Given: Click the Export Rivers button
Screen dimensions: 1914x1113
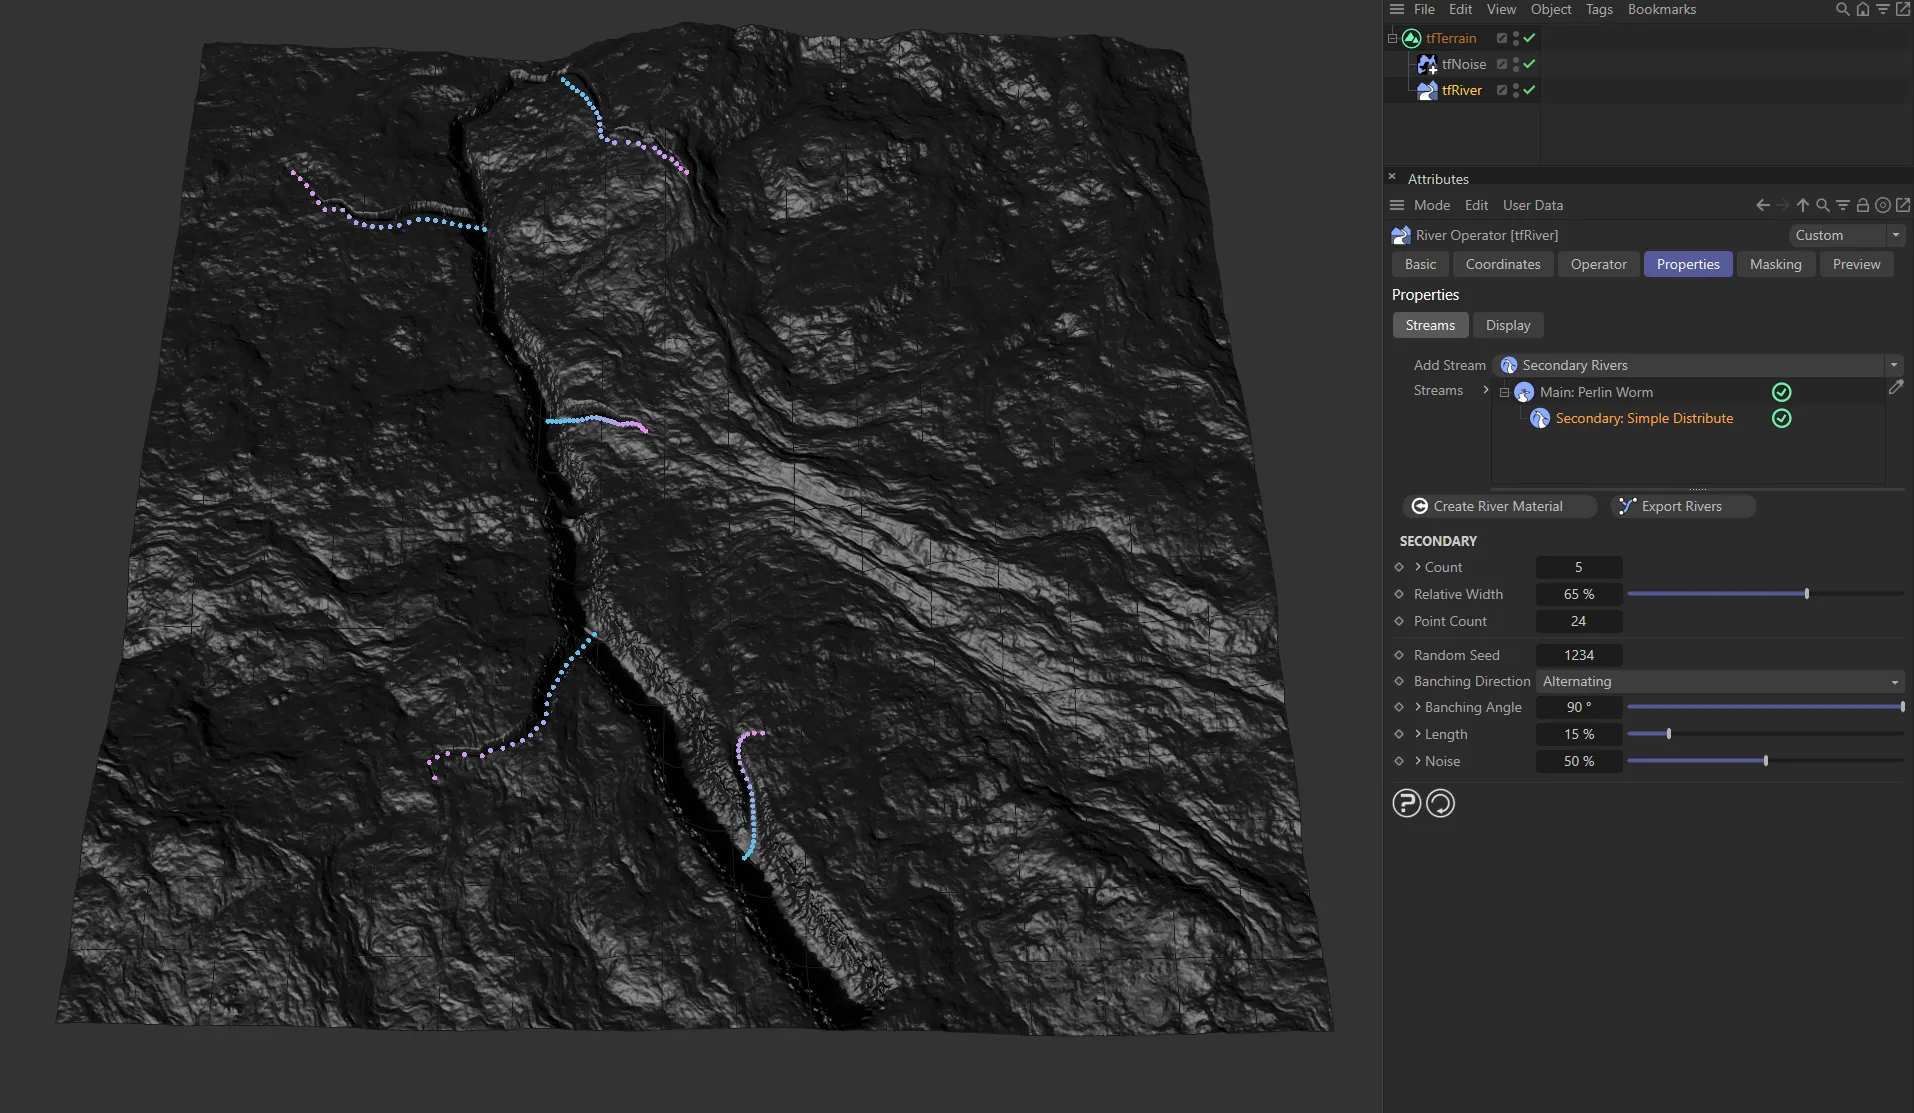Looking at the screenshot, I should pos(1681,506).
